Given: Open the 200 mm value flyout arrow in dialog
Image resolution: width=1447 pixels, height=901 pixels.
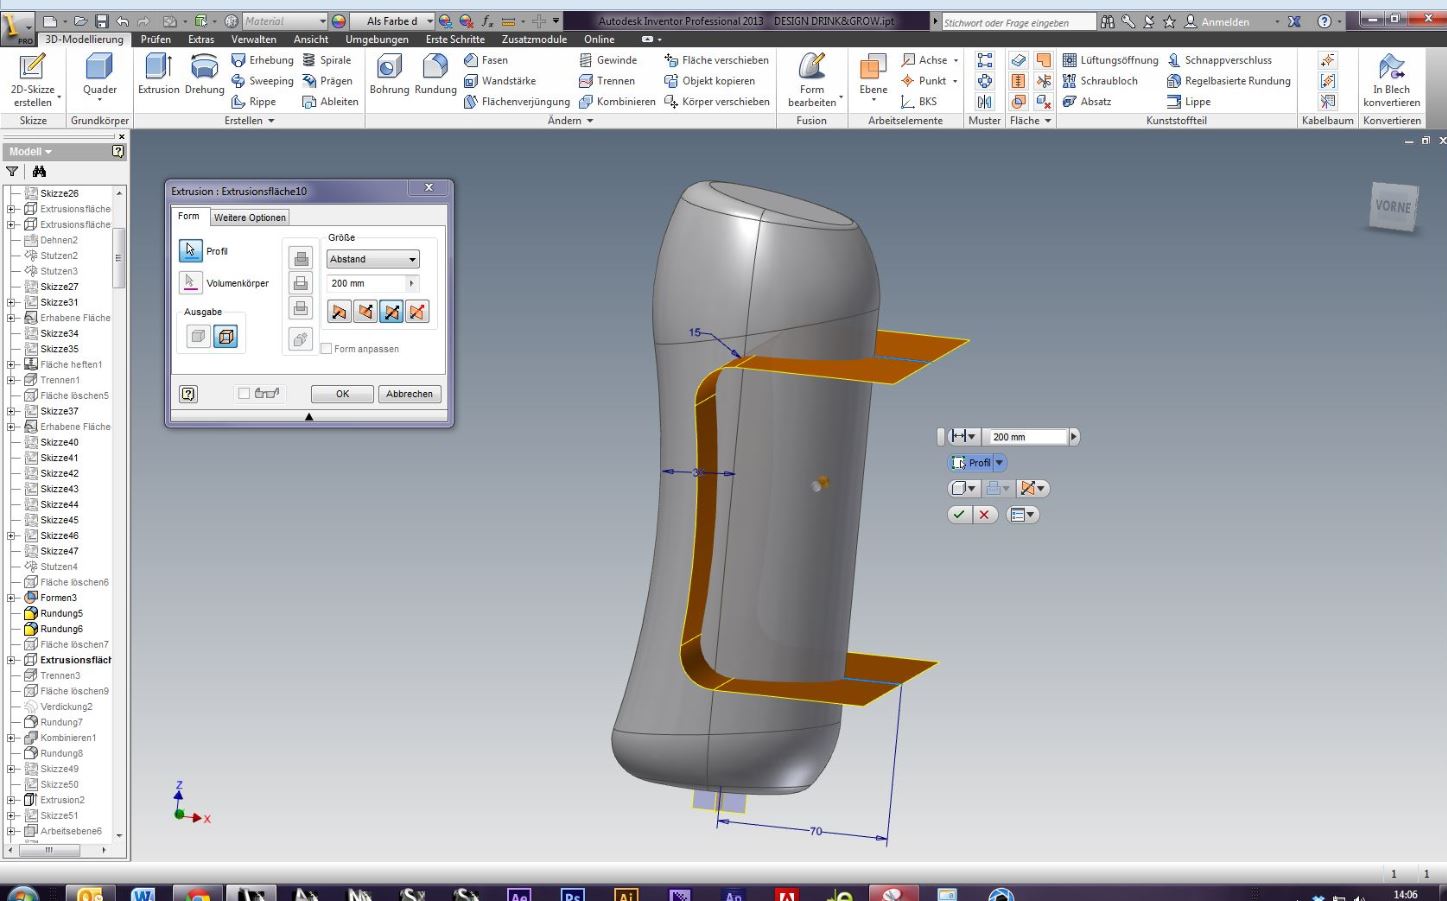Looking at the screenshot, I should click(411, 284).
